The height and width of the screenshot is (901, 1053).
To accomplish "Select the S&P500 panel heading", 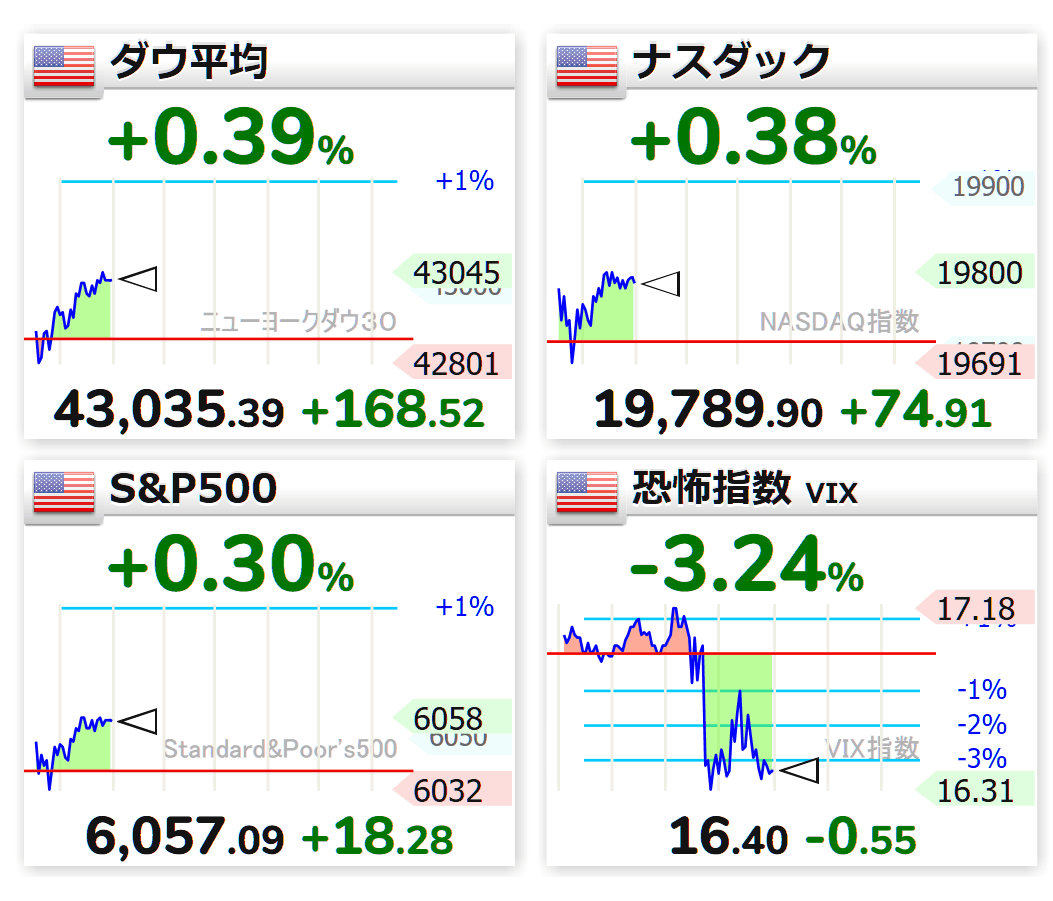I will click(x=193, y=488).
